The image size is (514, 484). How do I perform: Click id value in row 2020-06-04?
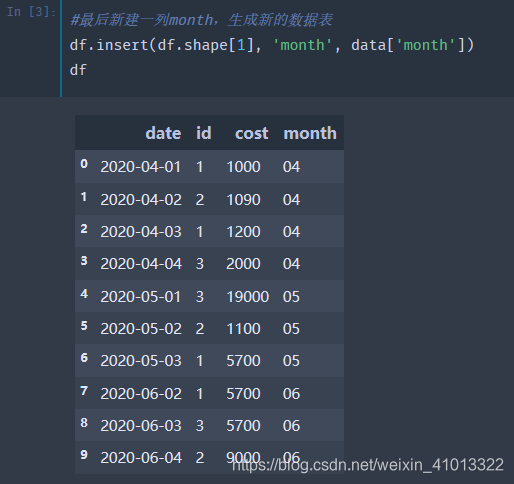pyautogui.click(x=200, y=458)
